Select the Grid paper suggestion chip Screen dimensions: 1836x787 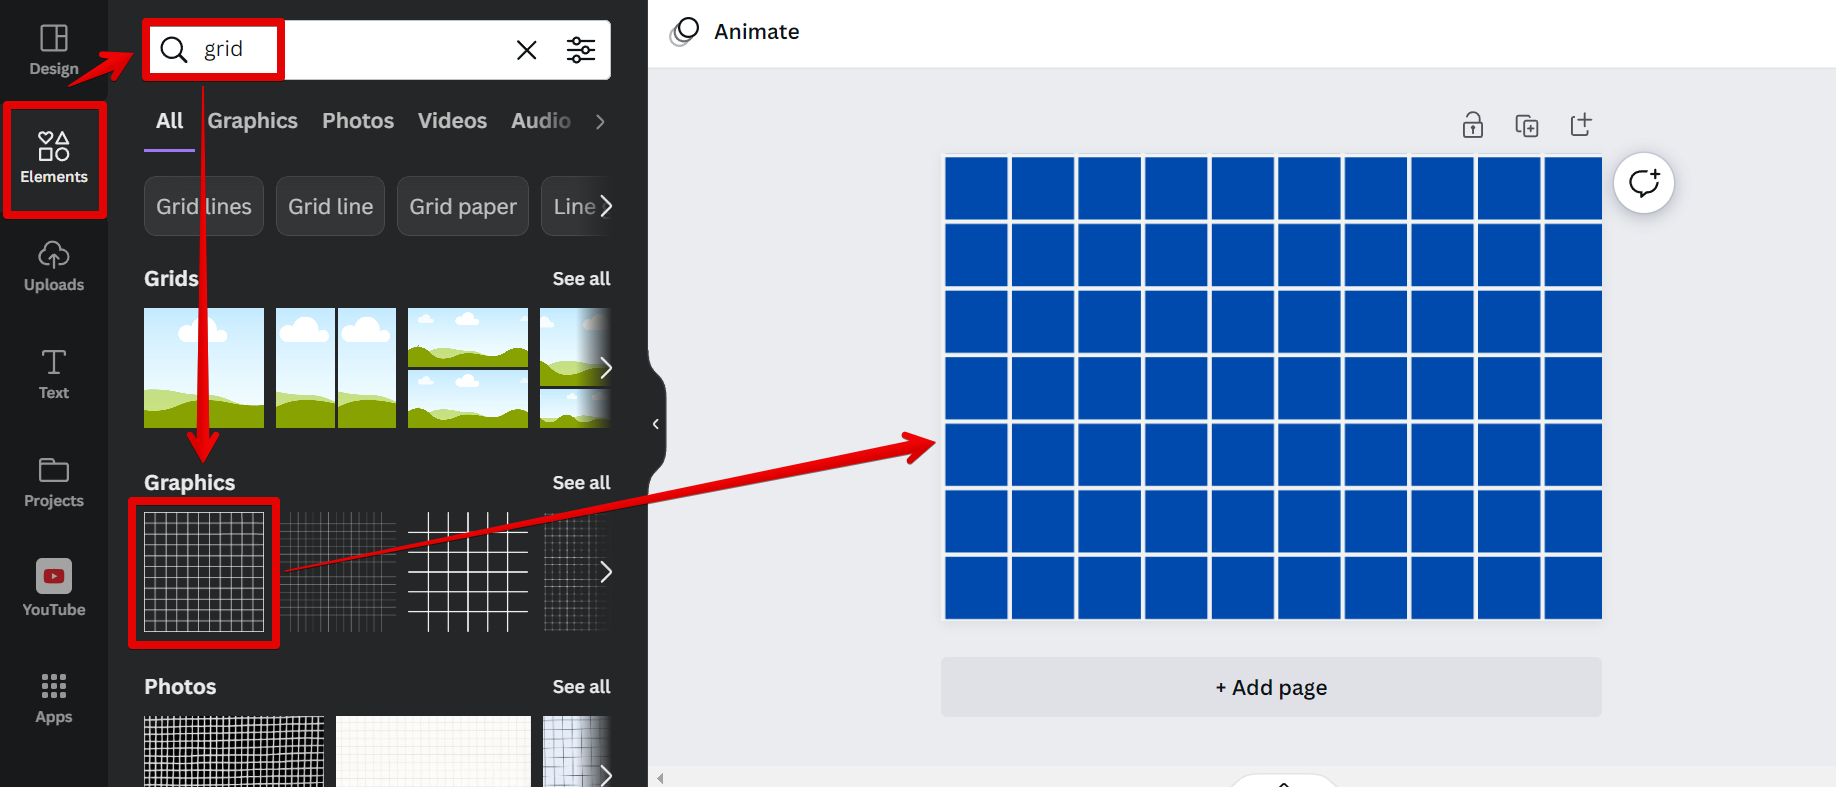point(463,207)
